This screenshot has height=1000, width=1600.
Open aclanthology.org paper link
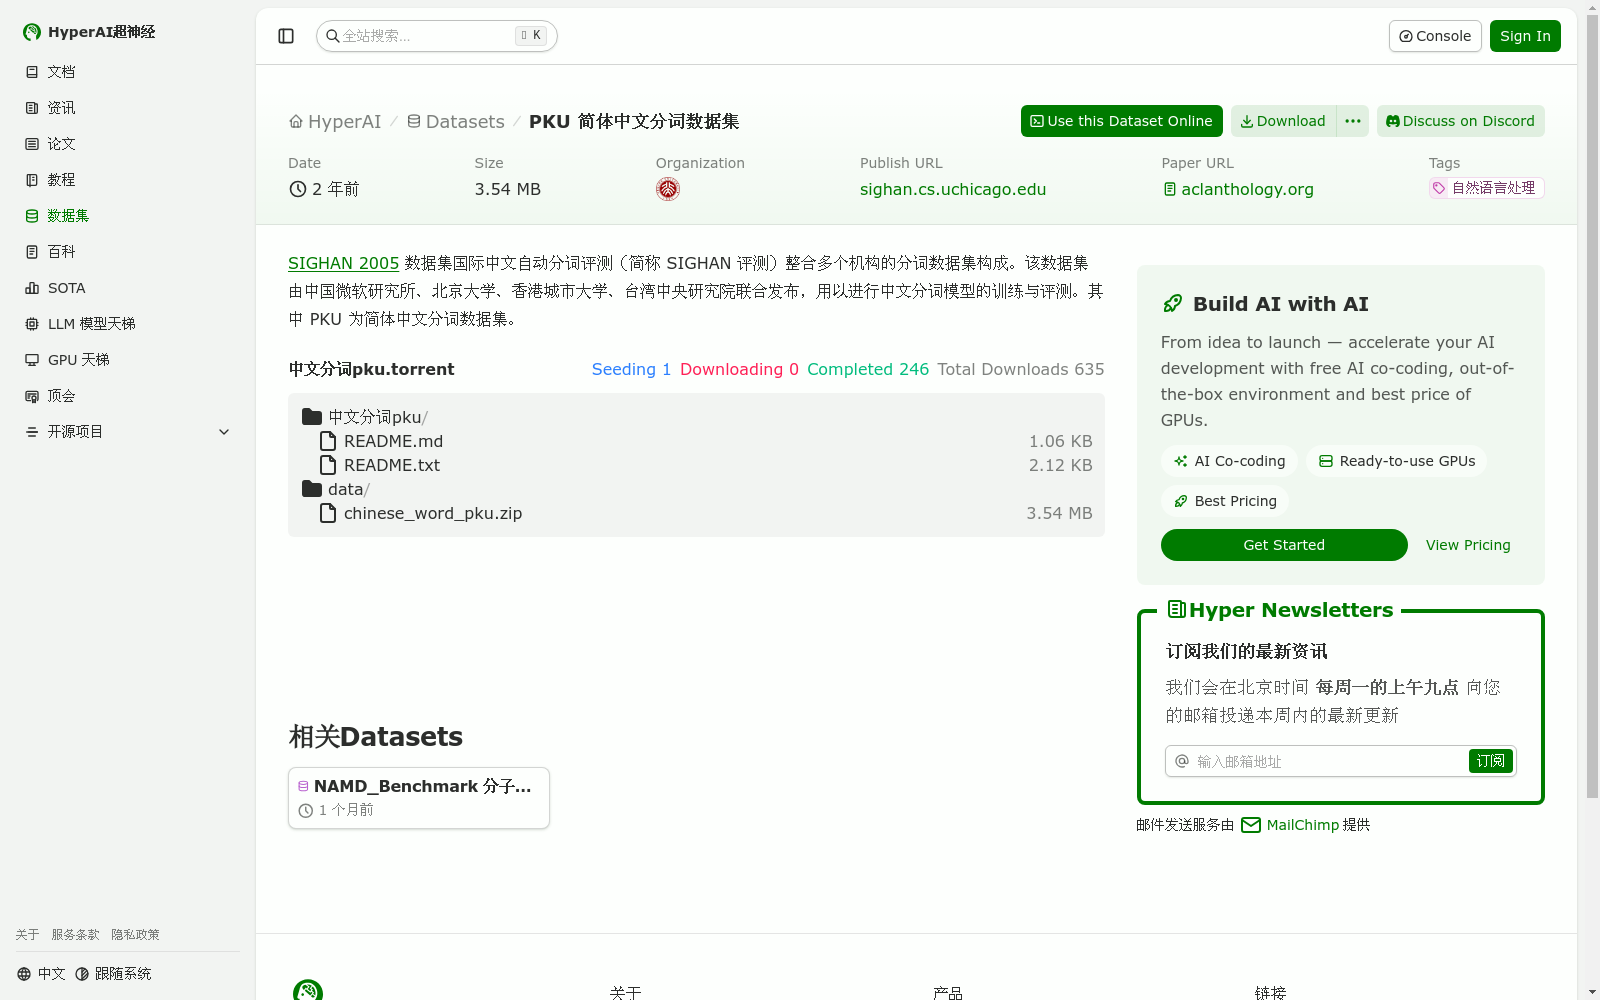(1238, 189)
